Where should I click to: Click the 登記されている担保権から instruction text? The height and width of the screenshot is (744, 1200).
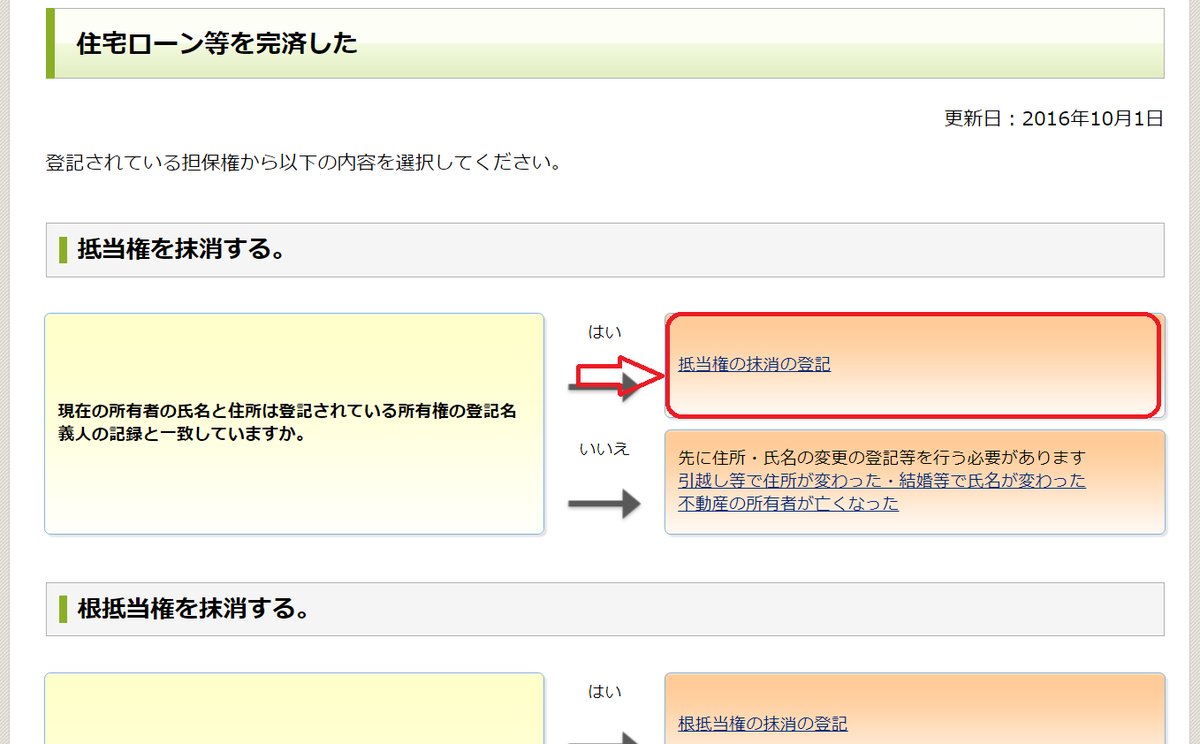pos(303,162)
